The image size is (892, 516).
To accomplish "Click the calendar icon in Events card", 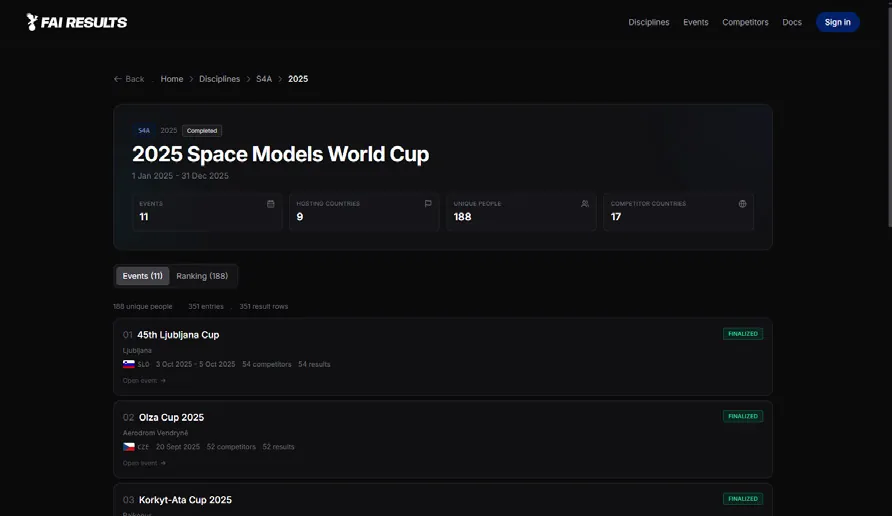I will [271, 204].
